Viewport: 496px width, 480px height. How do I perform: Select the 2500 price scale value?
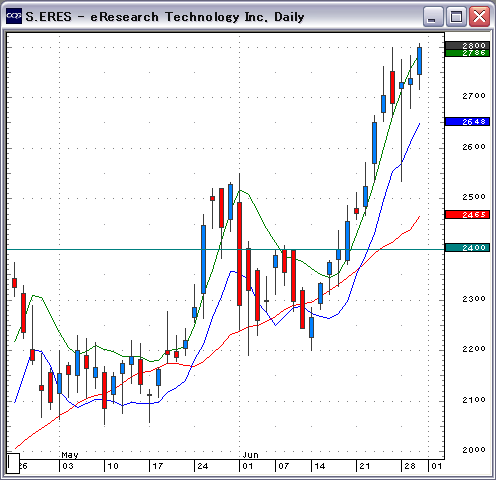[474, 197]
